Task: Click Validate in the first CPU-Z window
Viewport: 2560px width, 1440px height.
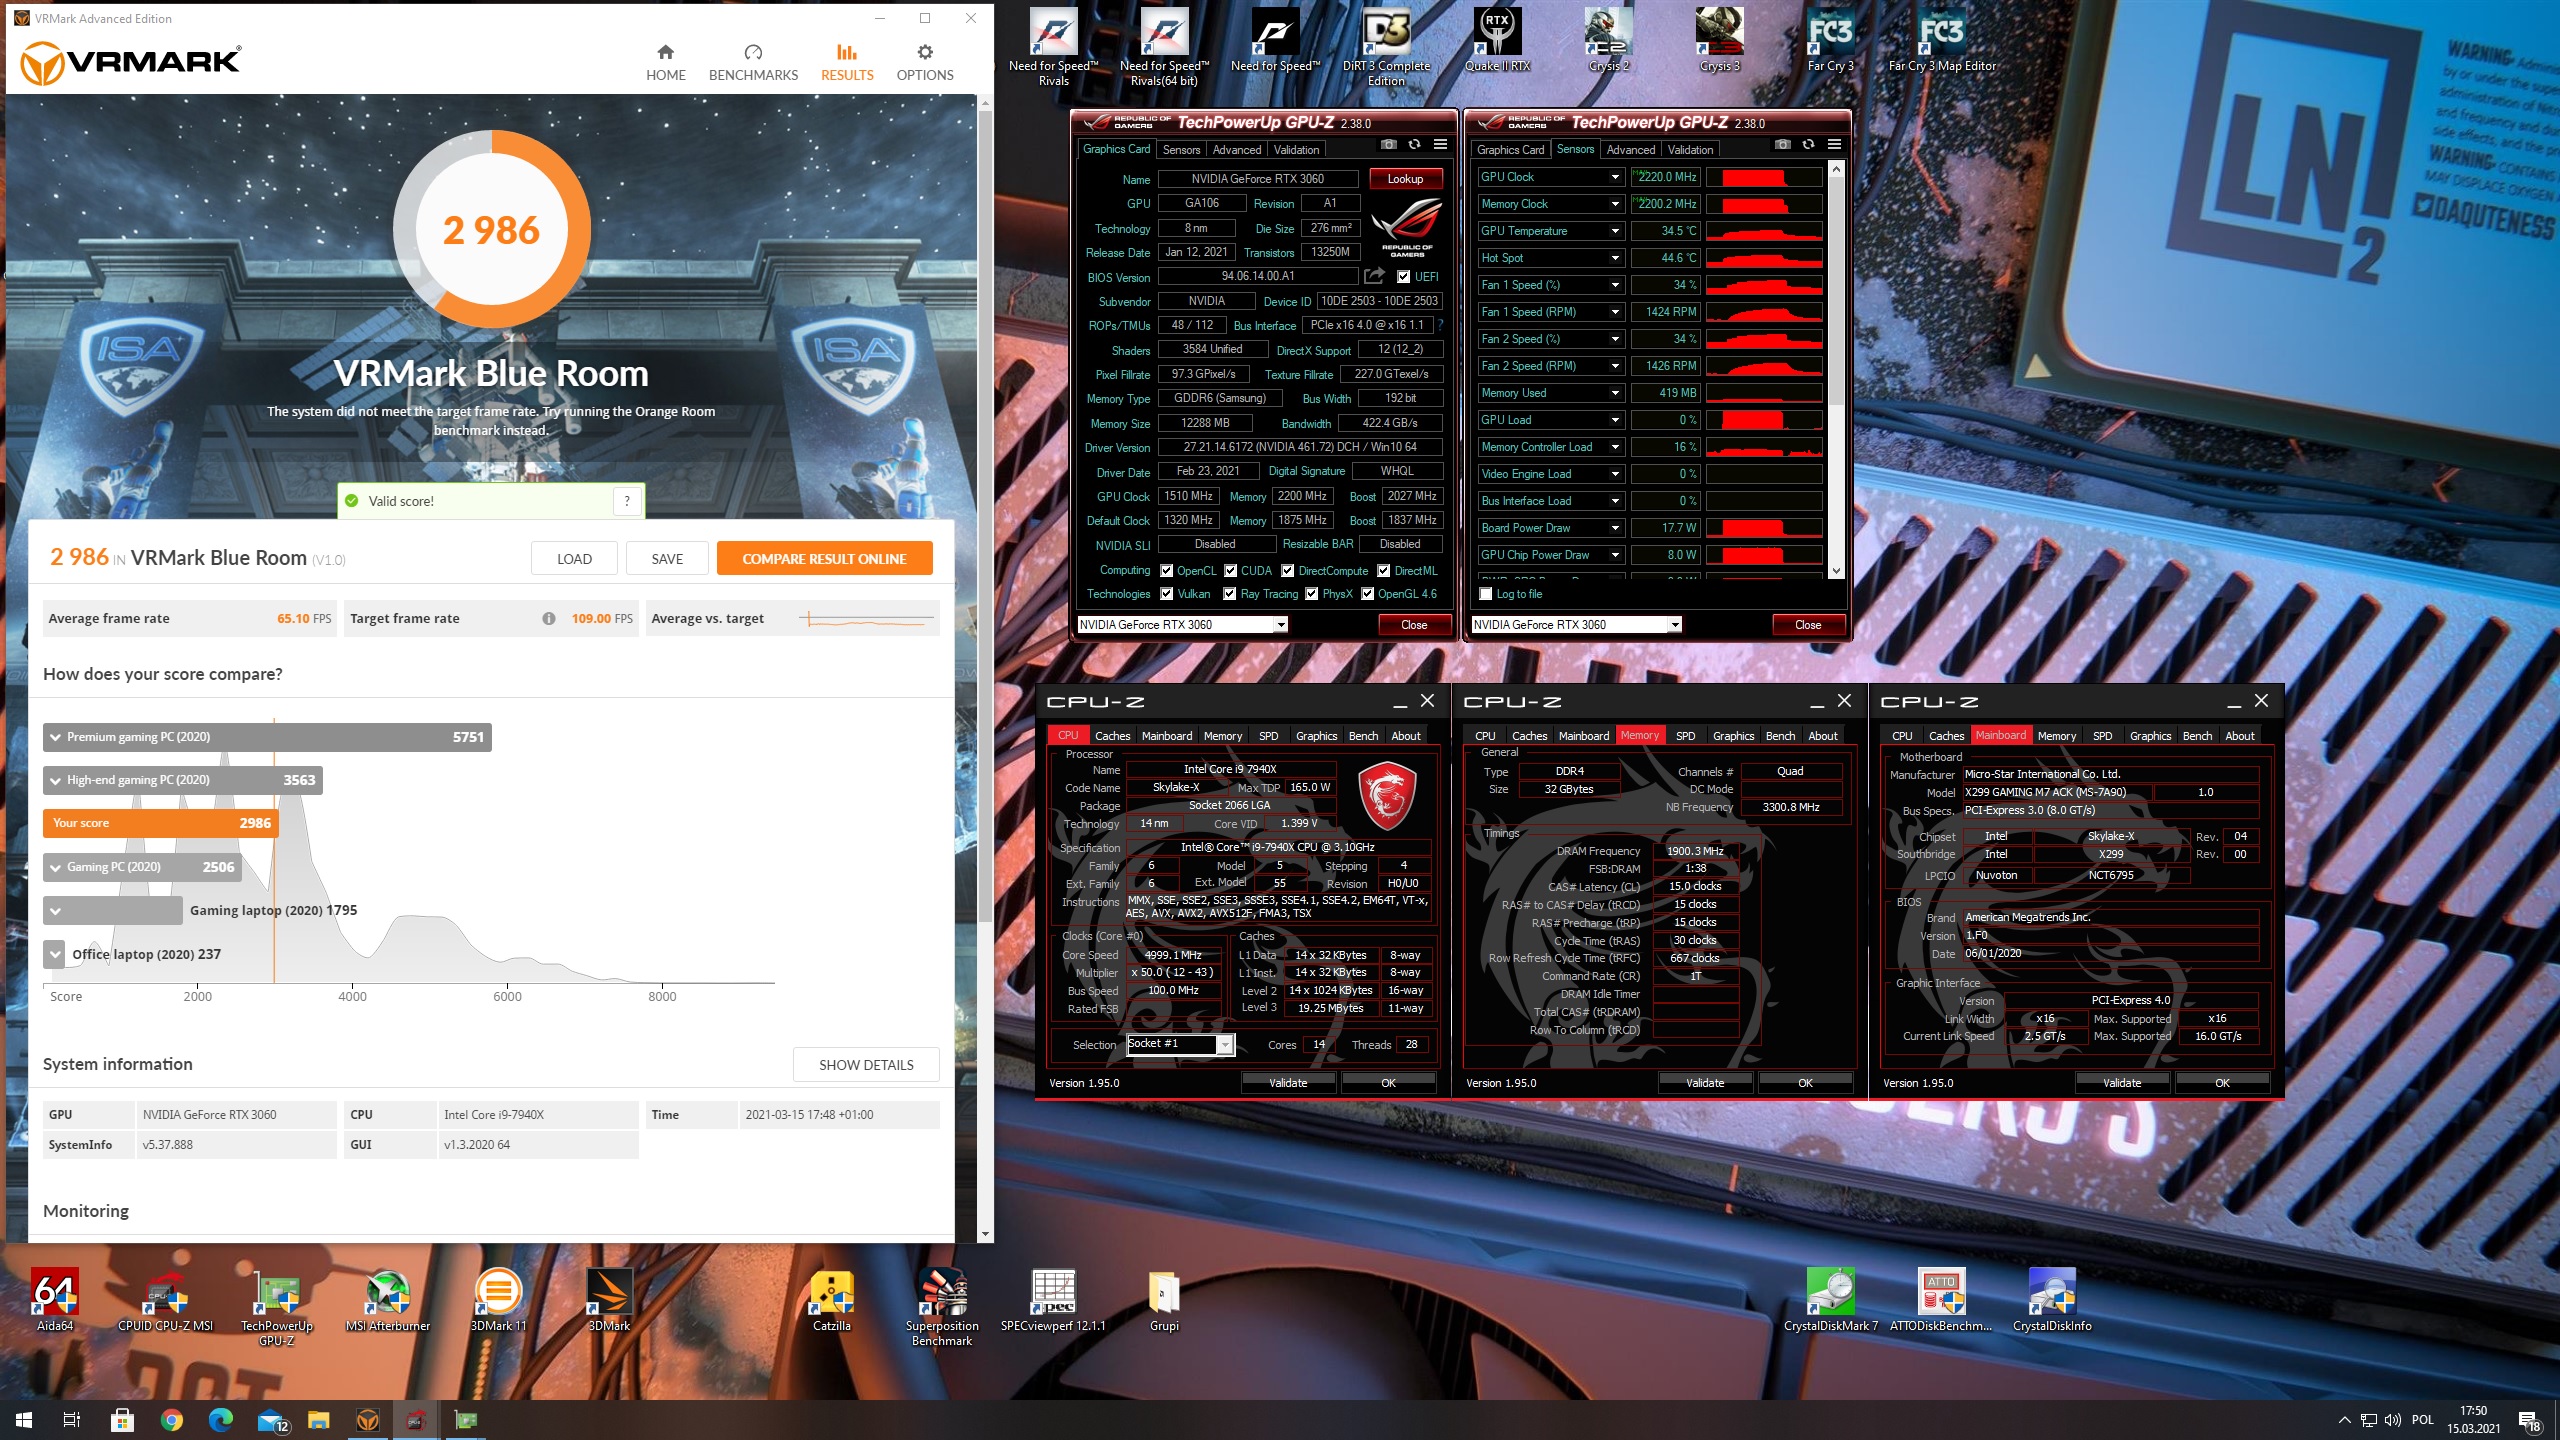Action: click(1288, 1083)
